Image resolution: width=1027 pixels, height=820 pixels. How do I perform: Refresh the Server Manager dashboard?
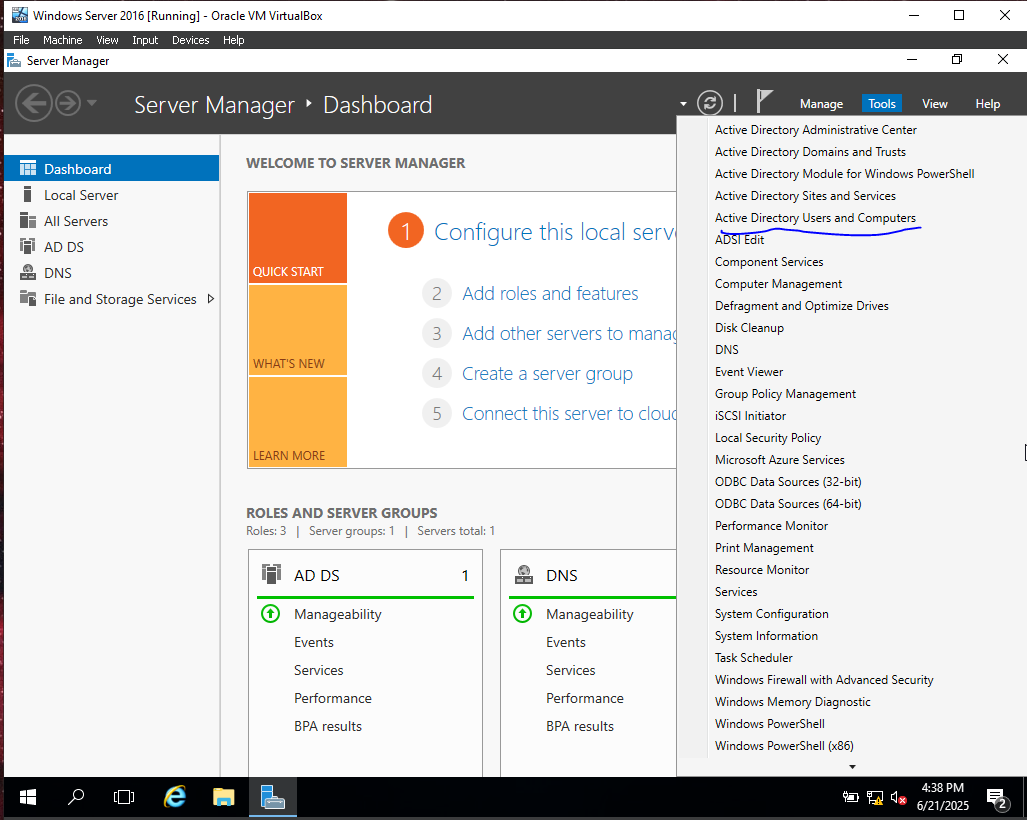coord(709,103)
